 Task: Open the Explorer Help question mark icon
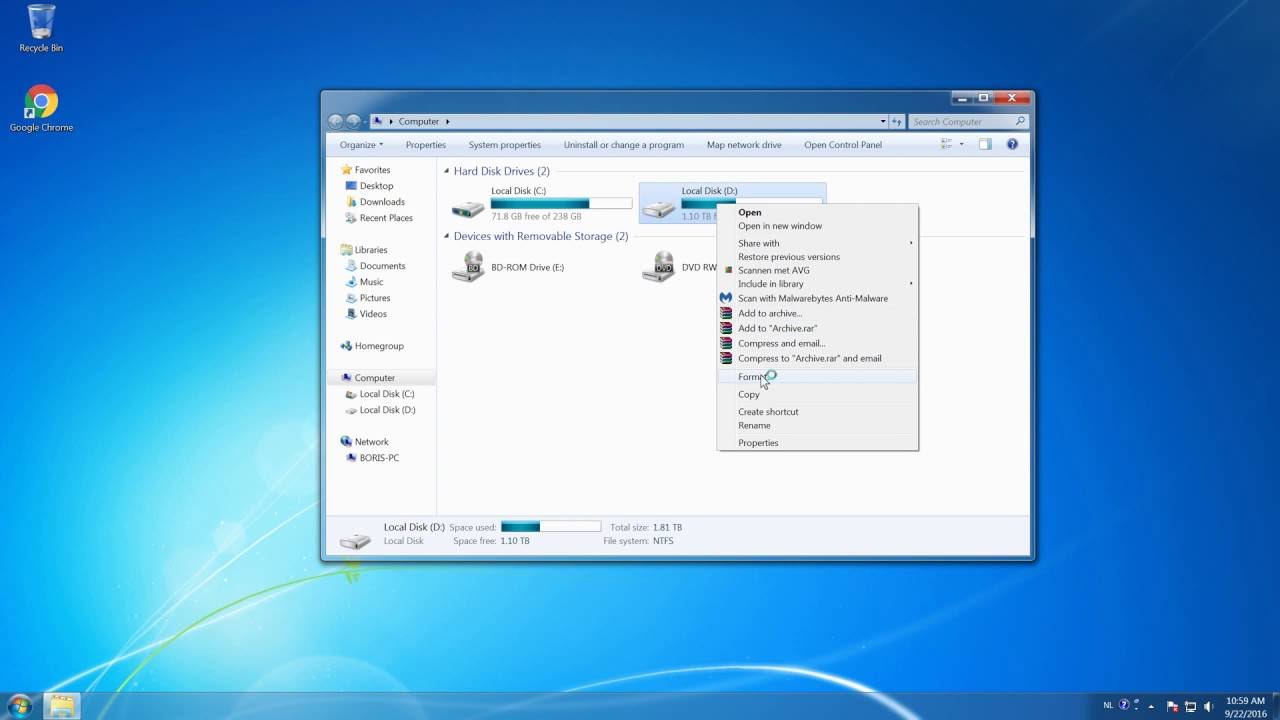pyautogui.click(x=1012, y=144)
